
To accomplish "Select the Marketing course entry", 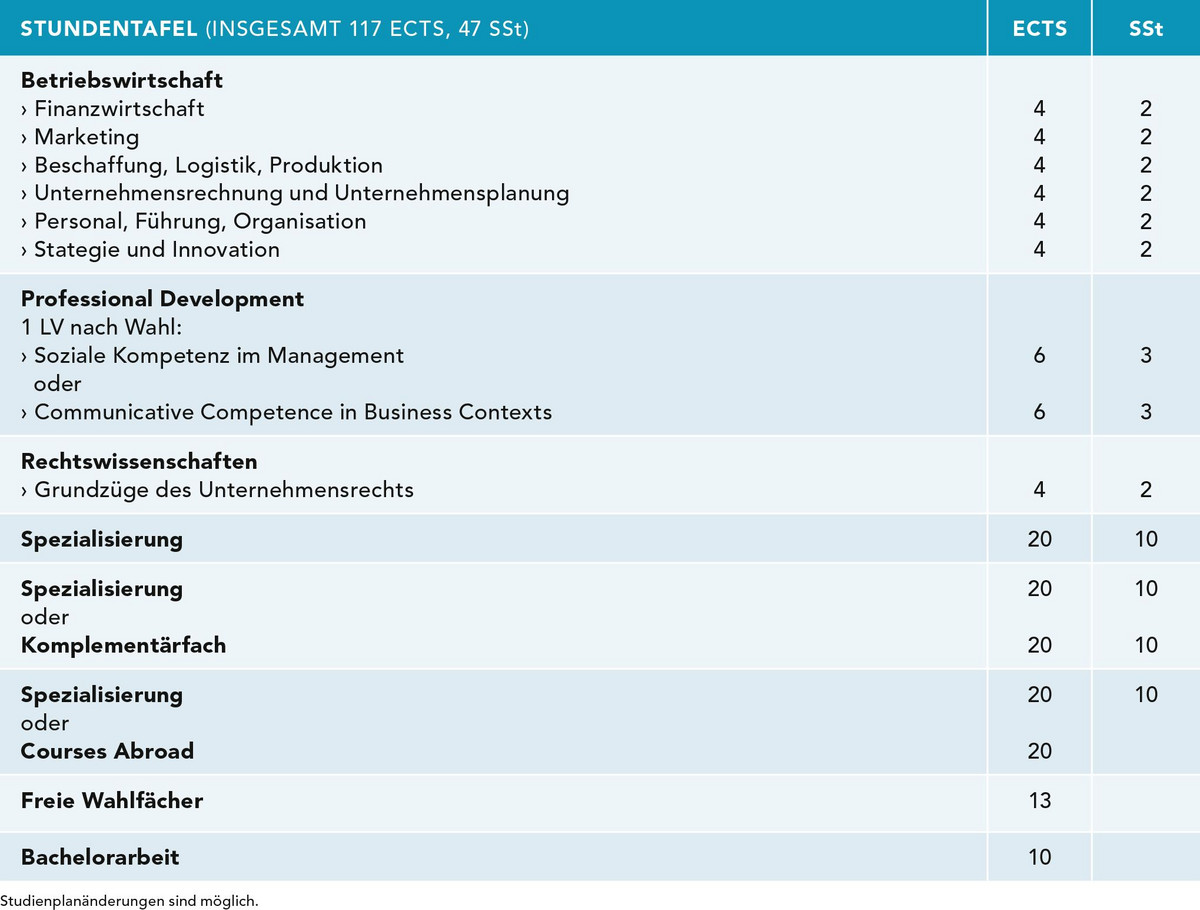I will 86,136.
